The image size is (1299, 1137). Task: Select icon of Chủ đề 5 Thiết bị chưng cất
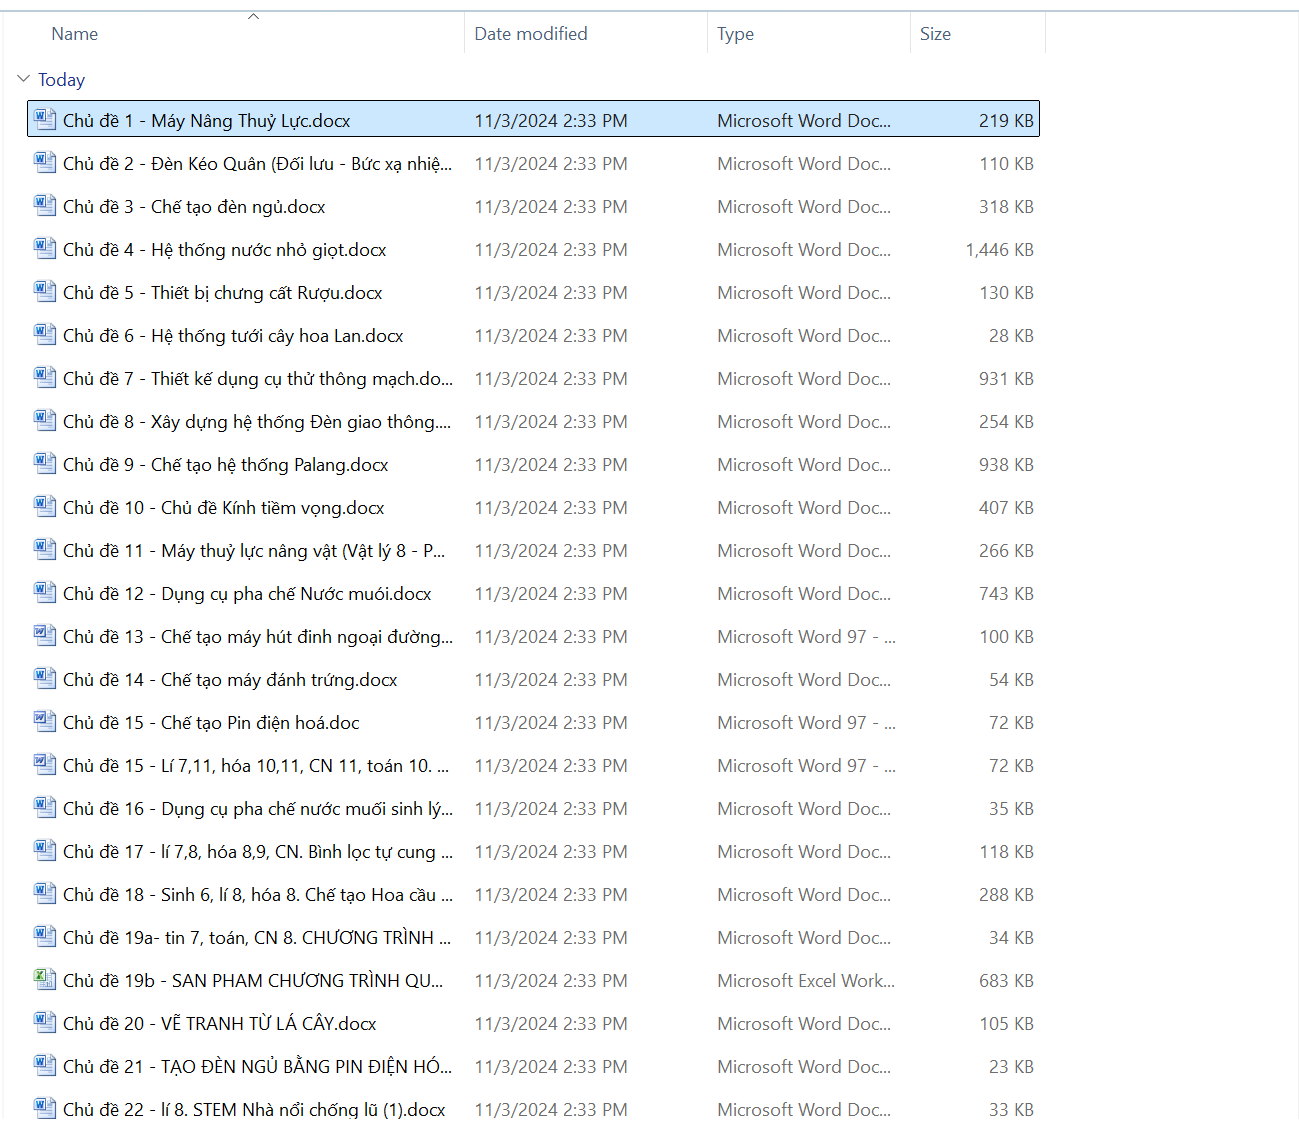pos(45,292)
